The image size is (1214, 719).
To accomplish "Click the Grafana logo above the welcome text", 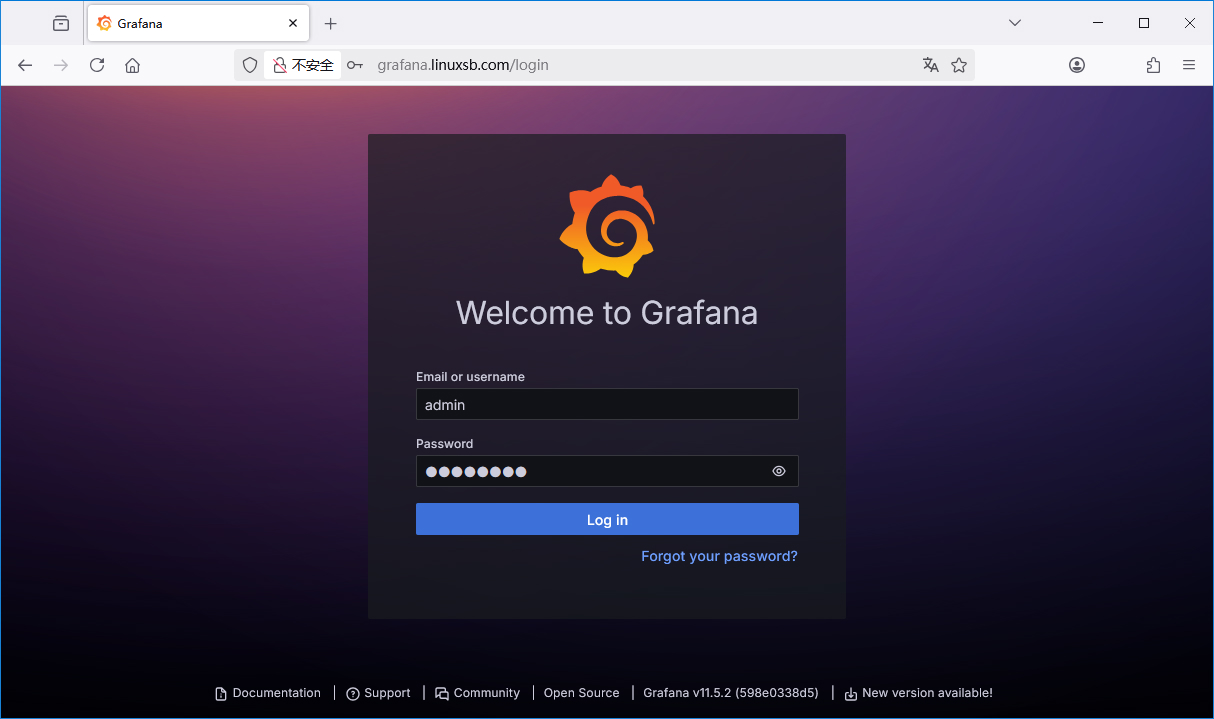I will [x=607, y=226].
